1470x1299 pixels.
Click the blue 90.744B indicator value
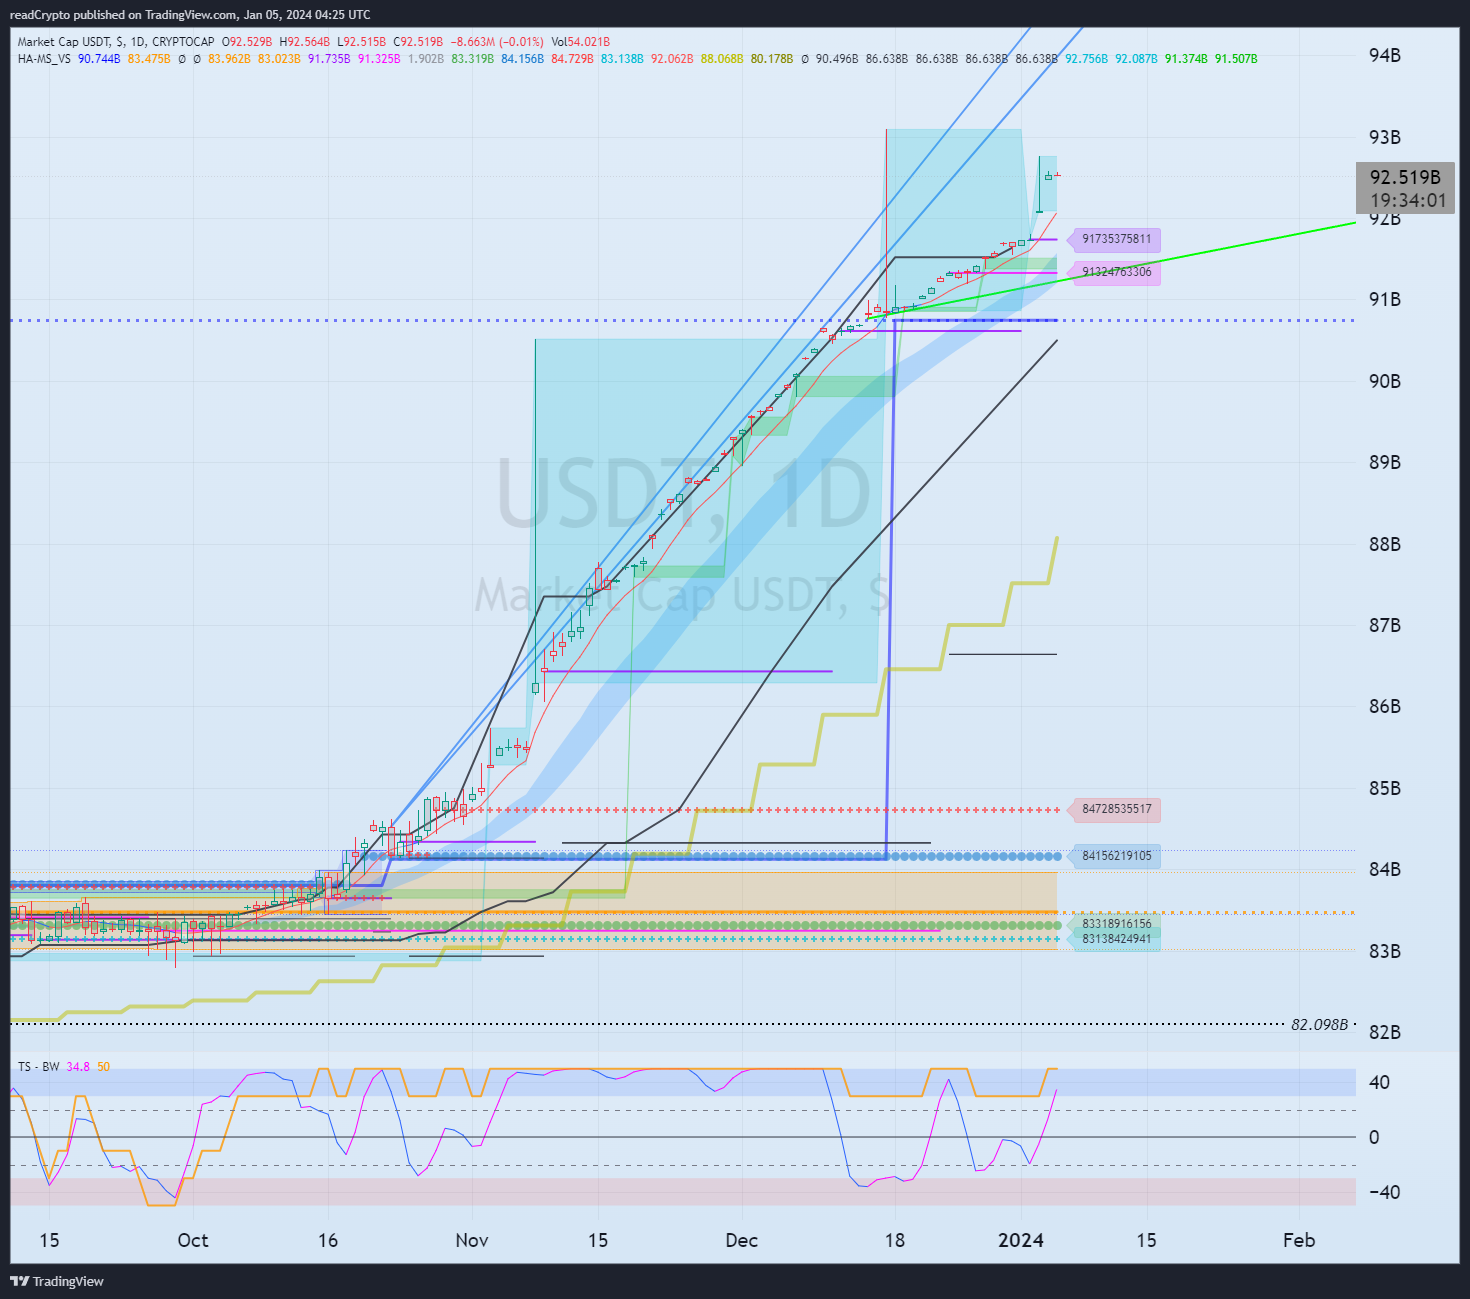click(99, 59)
